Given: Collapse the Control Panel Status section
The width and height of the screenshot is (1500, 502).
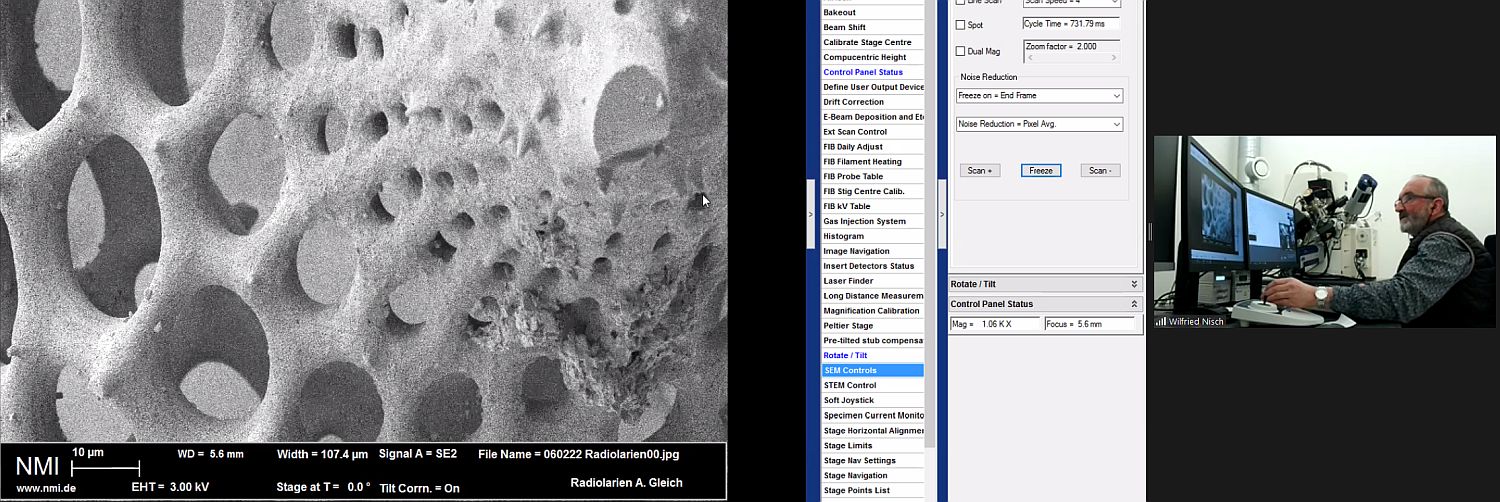Looking at the screenshot, I should tap(1133, 304).
